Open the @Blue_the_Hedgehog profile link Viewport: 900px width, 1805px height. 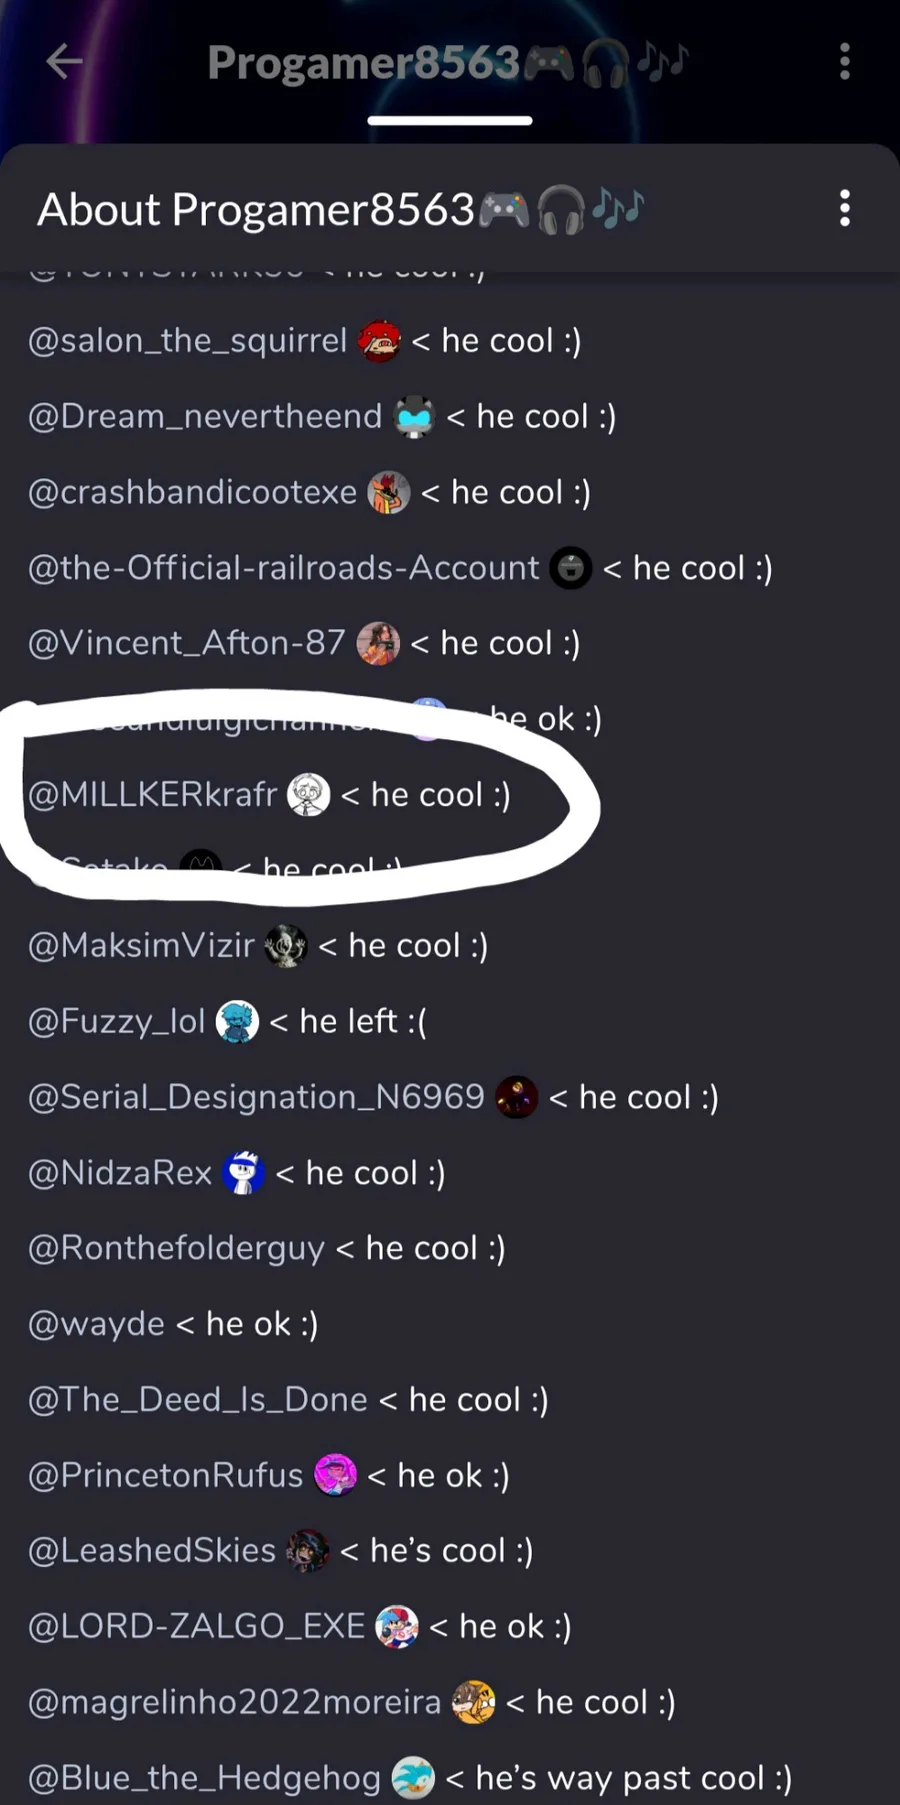204,1778
